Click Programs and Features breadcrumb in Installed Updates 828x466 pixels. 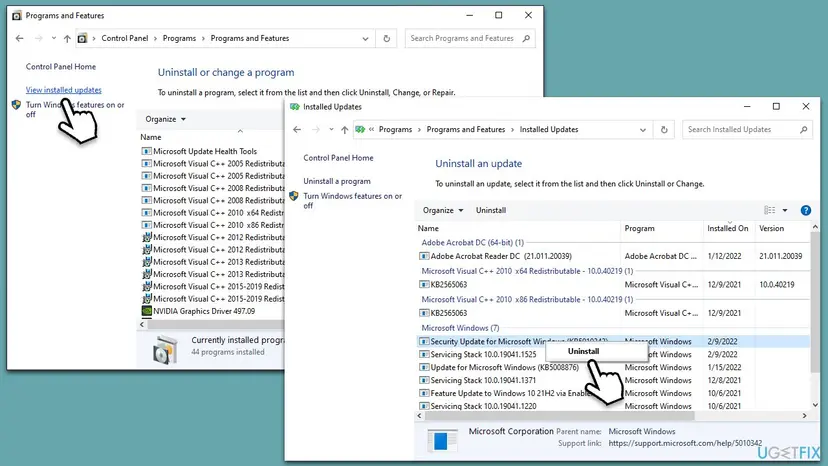click(466, 129)
